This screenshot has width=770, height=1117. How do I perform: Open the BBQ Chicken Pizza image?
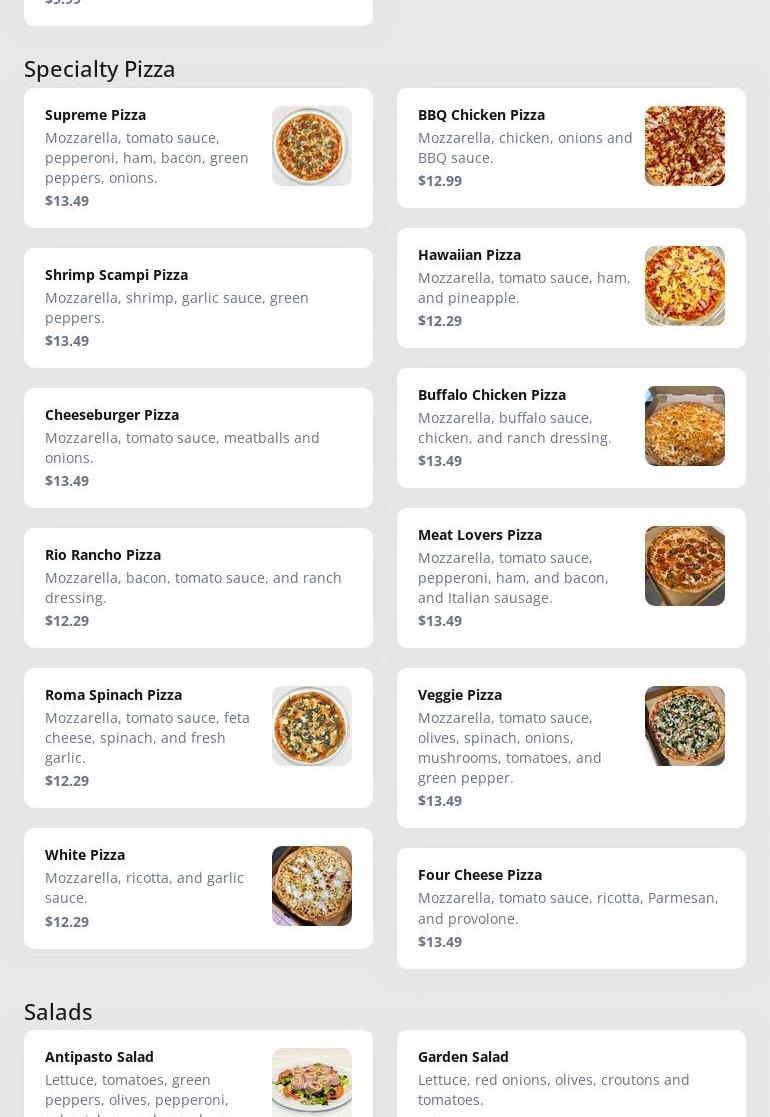point(684,146)
